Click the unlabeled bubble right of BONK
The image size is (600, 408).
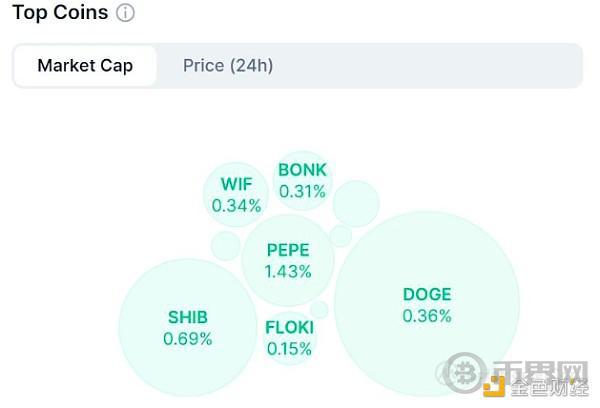point(356,203)
